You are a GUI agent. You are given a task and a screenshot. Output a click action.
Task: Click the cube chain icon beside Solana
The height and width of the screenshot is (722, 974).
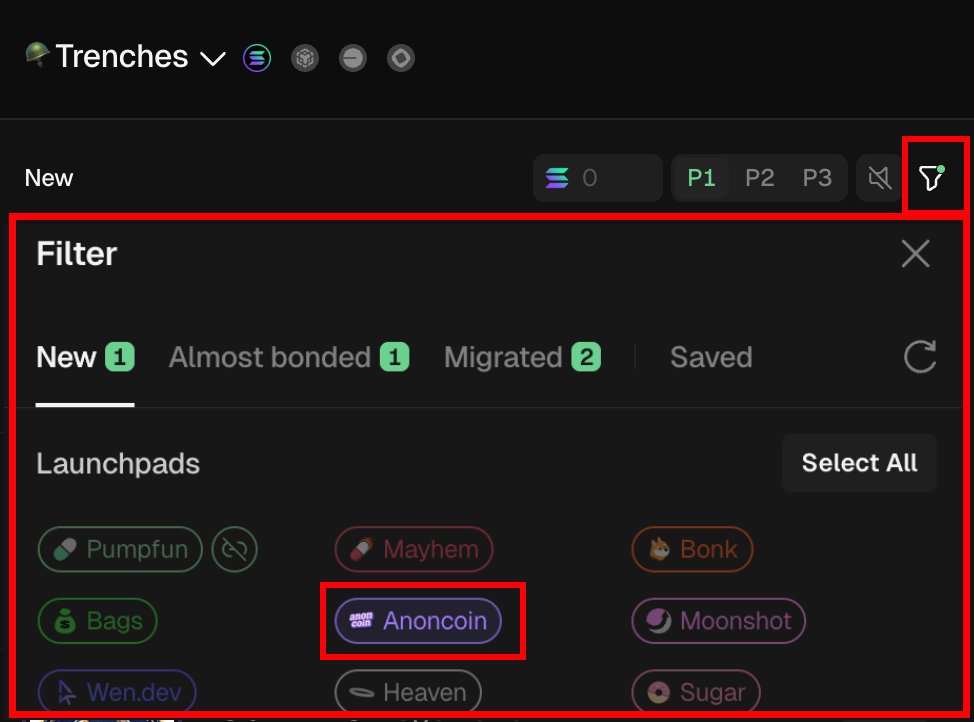[305, 58]
